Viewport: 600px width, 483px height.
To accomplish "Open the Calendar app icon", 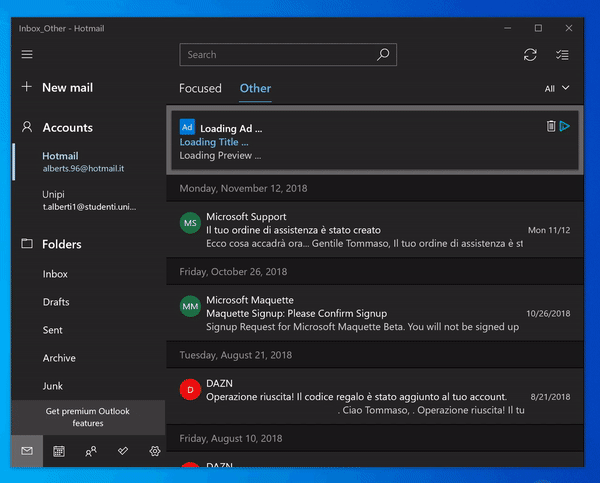I will click(59, 451).
